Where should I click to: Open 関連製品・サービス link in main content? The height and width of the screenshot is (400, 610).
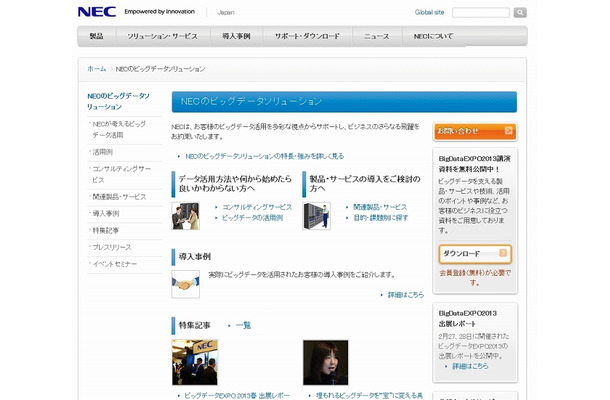(x=380, y=207)
